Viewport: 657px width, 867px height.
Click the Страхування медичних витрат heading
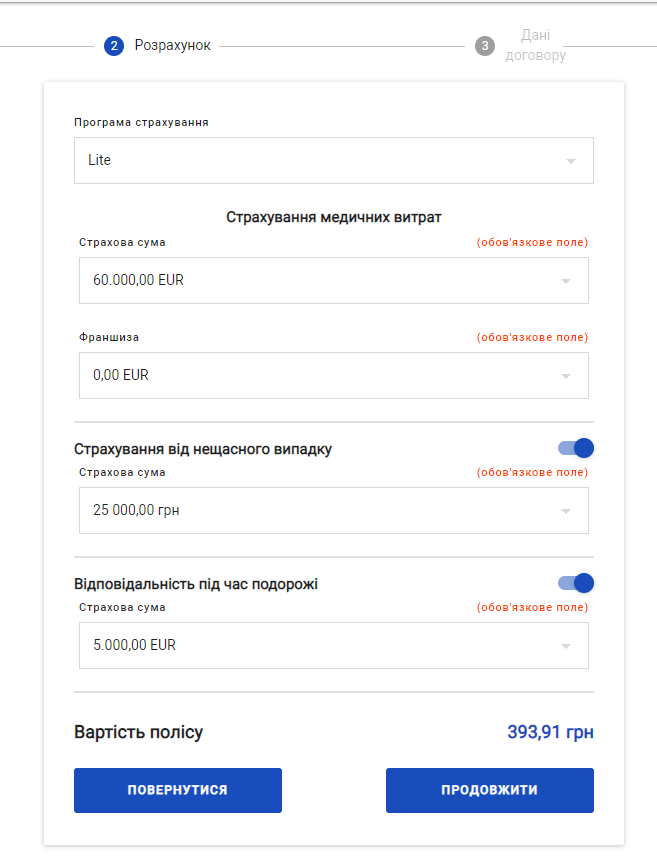(x=333, y=217)
